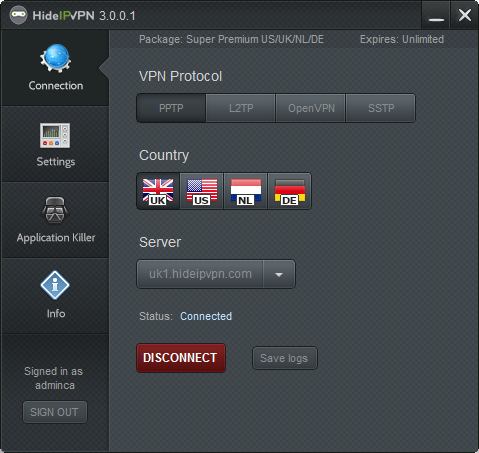
Task: Select the DE flag country
Action: 290,191
